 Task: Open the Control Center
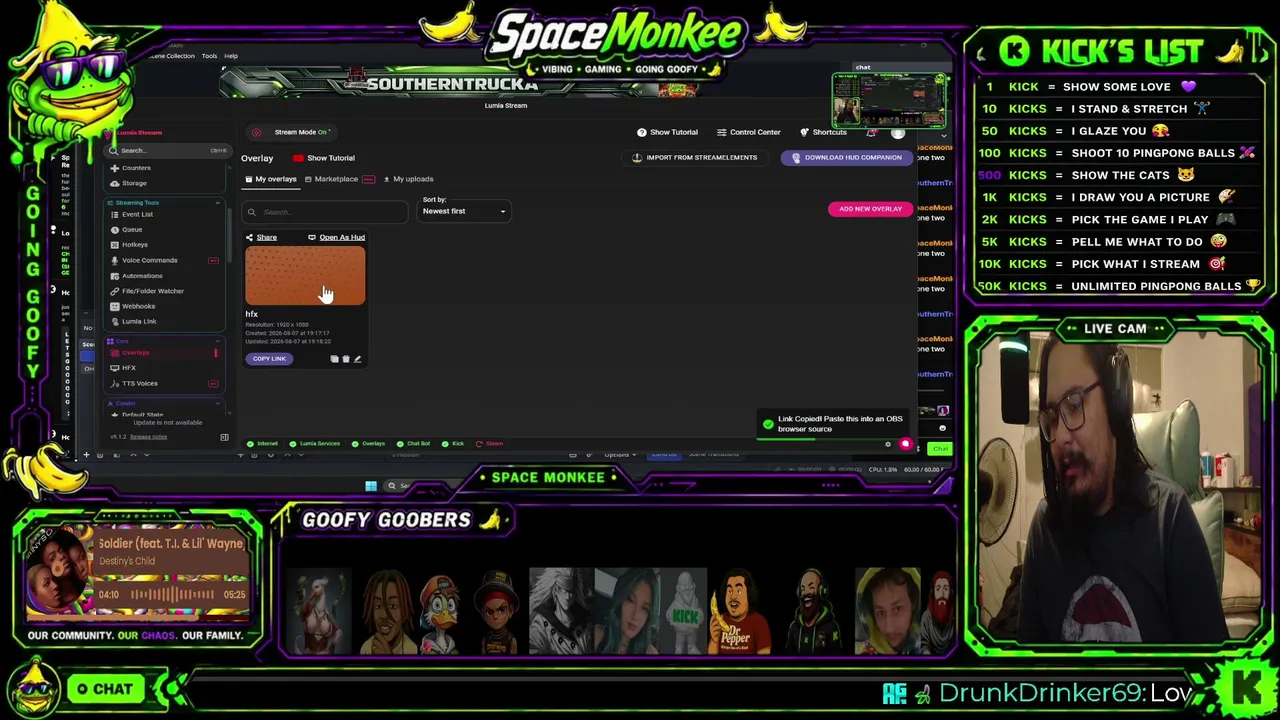(748, 132)
